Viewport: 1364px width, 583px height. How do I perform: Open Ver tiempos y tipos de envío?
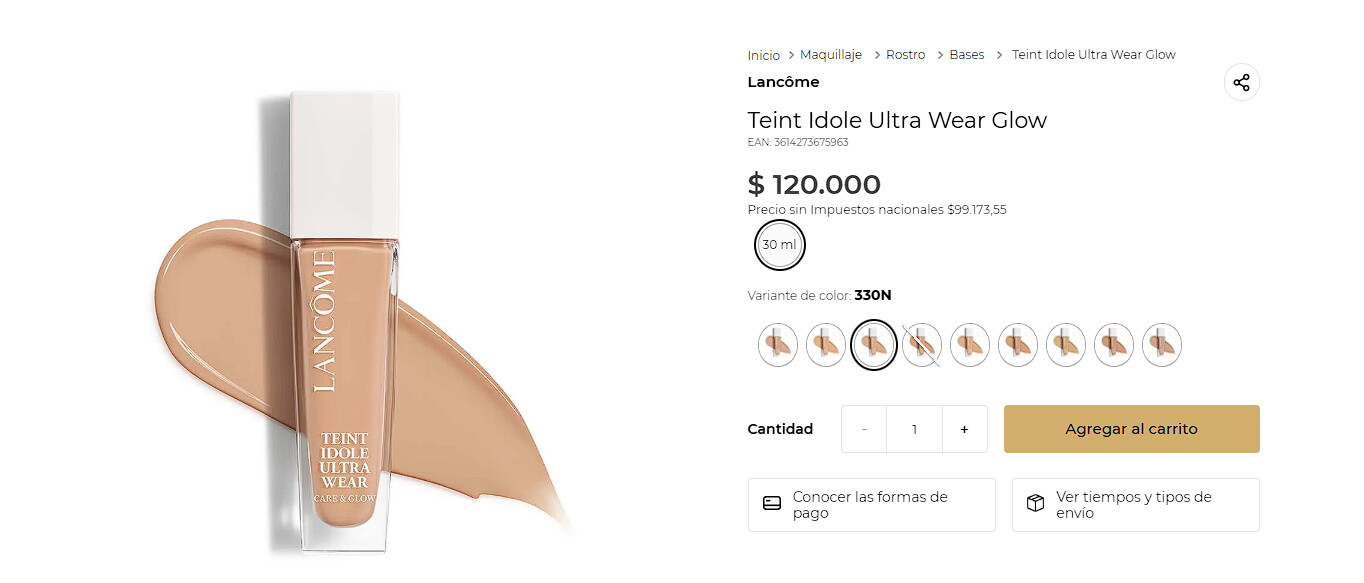coord(1135,505)
